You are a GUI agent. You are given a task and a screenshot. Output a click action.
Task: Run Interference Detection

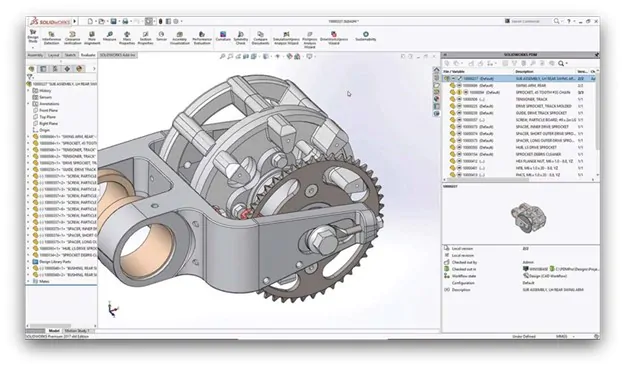pyautogui.click(x=51, y=38)
